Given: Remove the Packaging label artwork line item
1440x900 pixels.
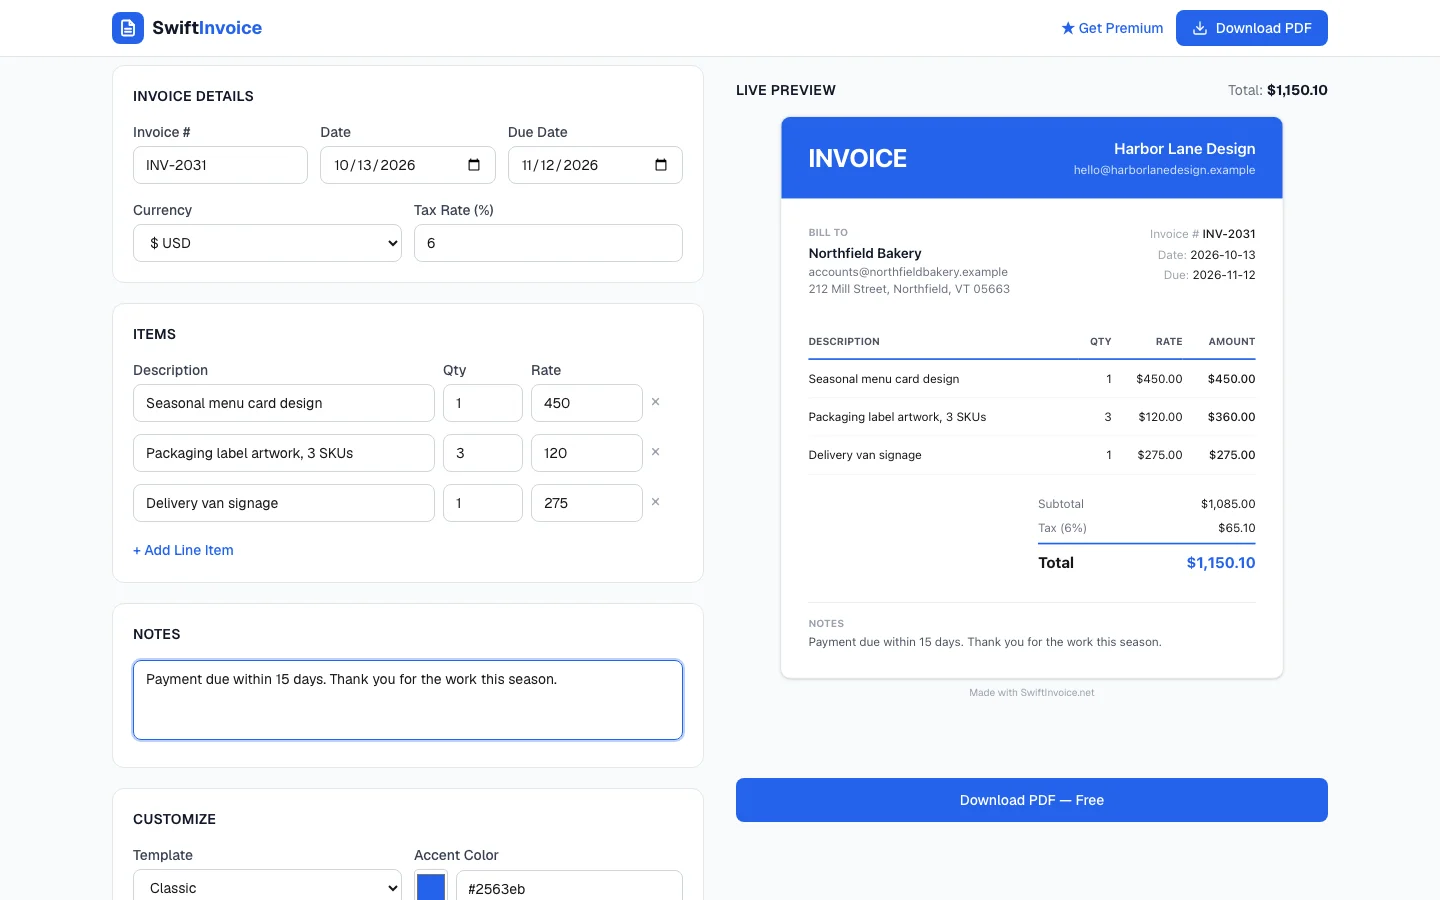Looking at the screenshot, I should point(656,452).
